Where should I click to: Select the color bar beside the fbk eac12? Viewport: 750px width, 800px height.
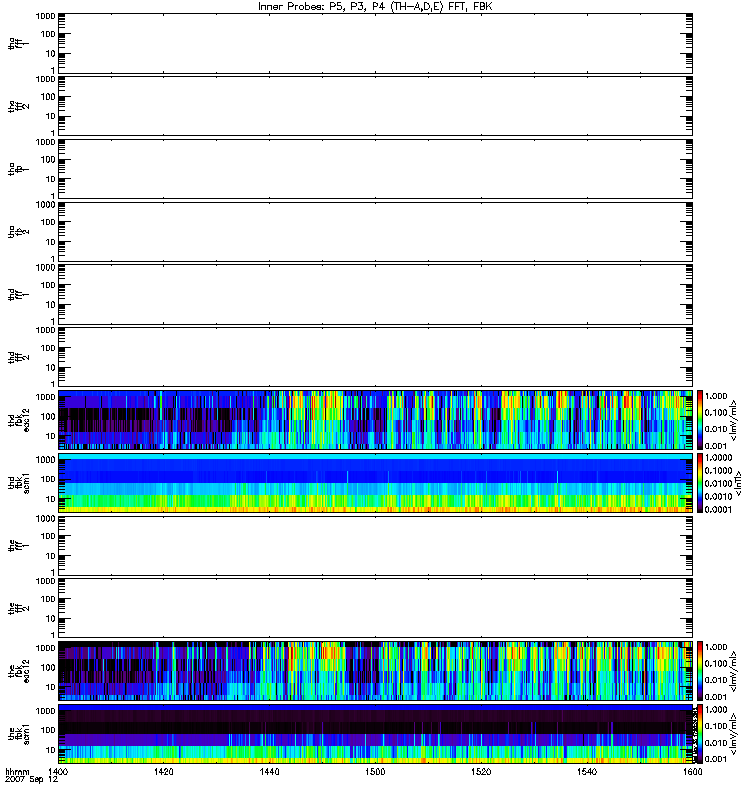click(x=700, y=671)
